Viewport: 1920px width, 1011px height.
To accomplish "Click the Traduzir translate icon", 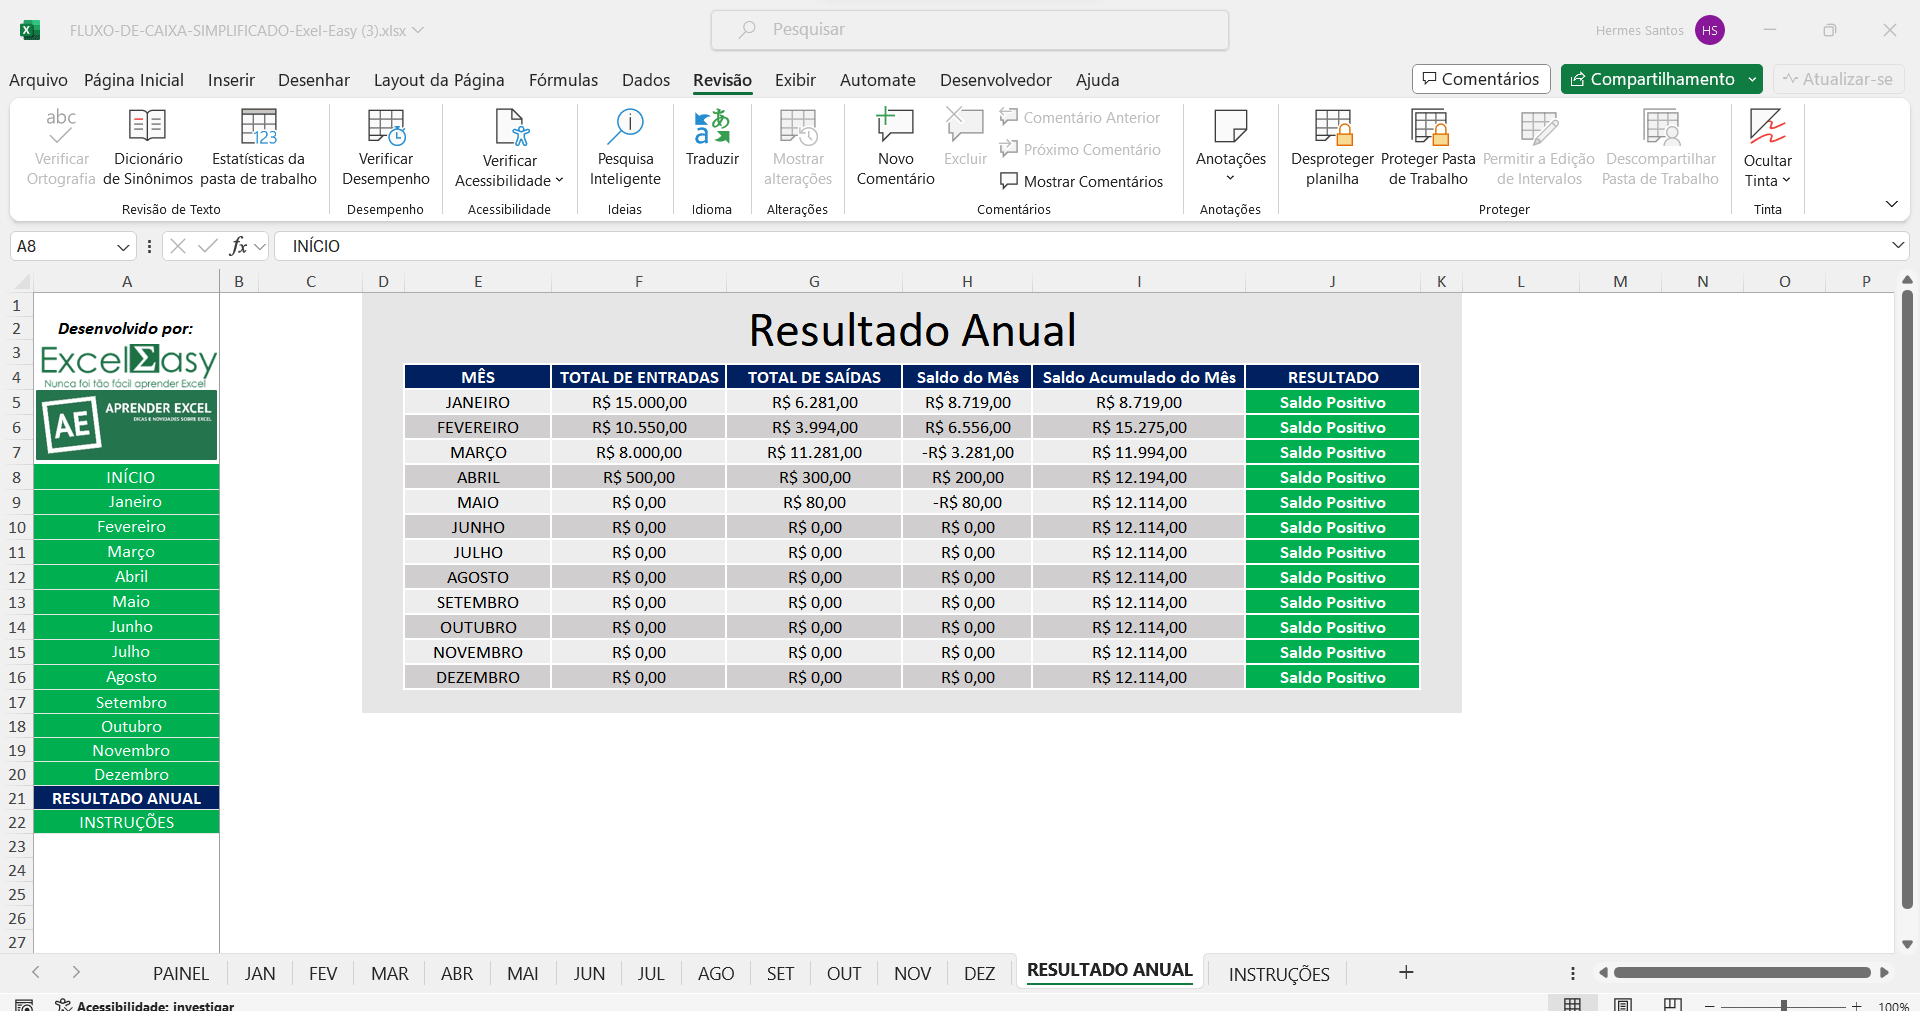I will [712, 128].
